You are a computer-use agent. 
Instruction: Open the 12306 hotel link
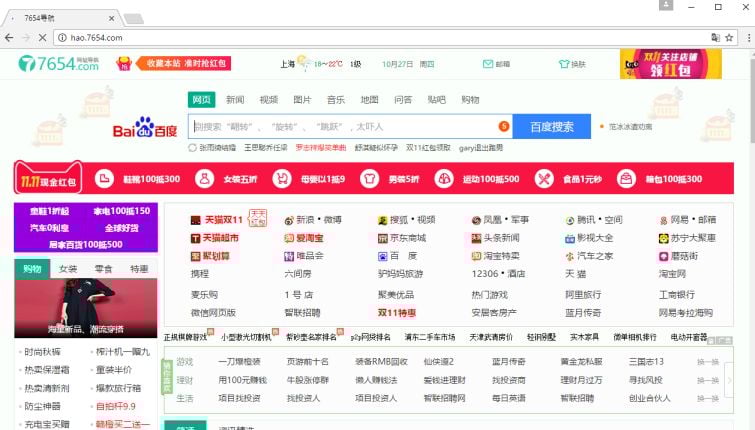498,274
